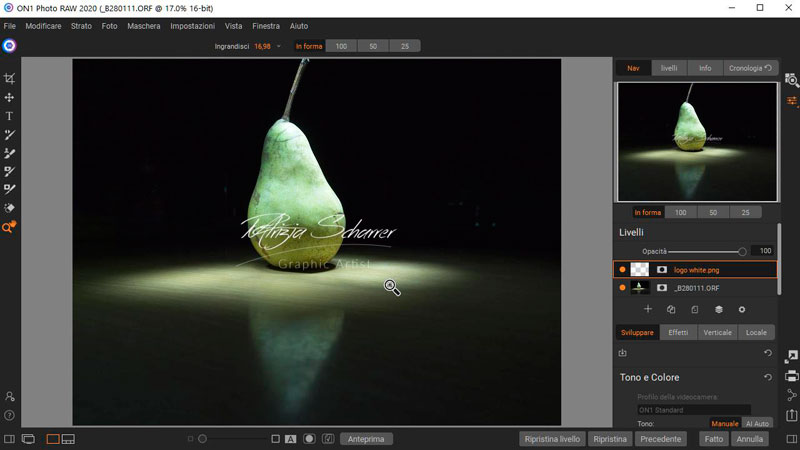Image resolution: width=800 pixels, height=450 pixels.
Task: Add a new layer with plus icon
Action: coord(648,309)
